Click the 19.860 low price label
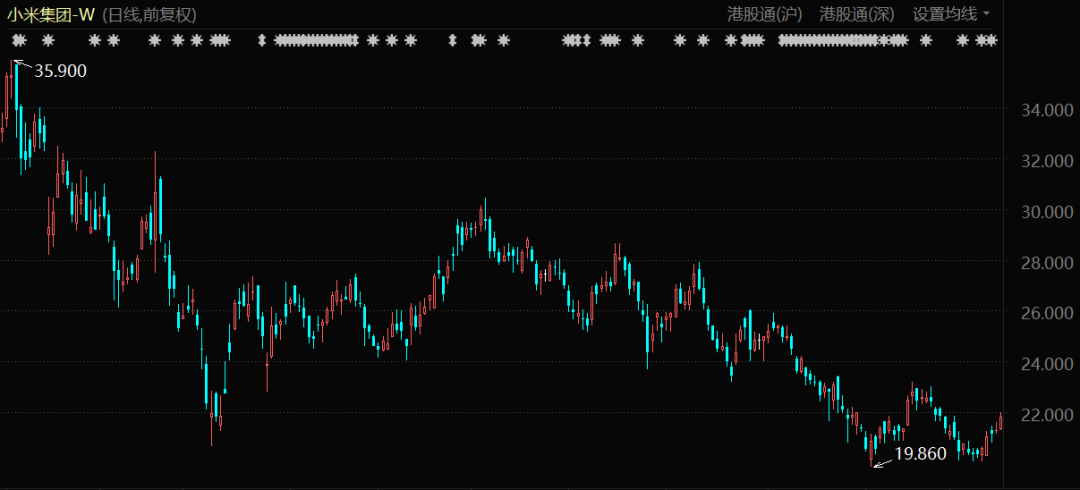This screenshot has height=490, width=1080. [x=920, y=454]
